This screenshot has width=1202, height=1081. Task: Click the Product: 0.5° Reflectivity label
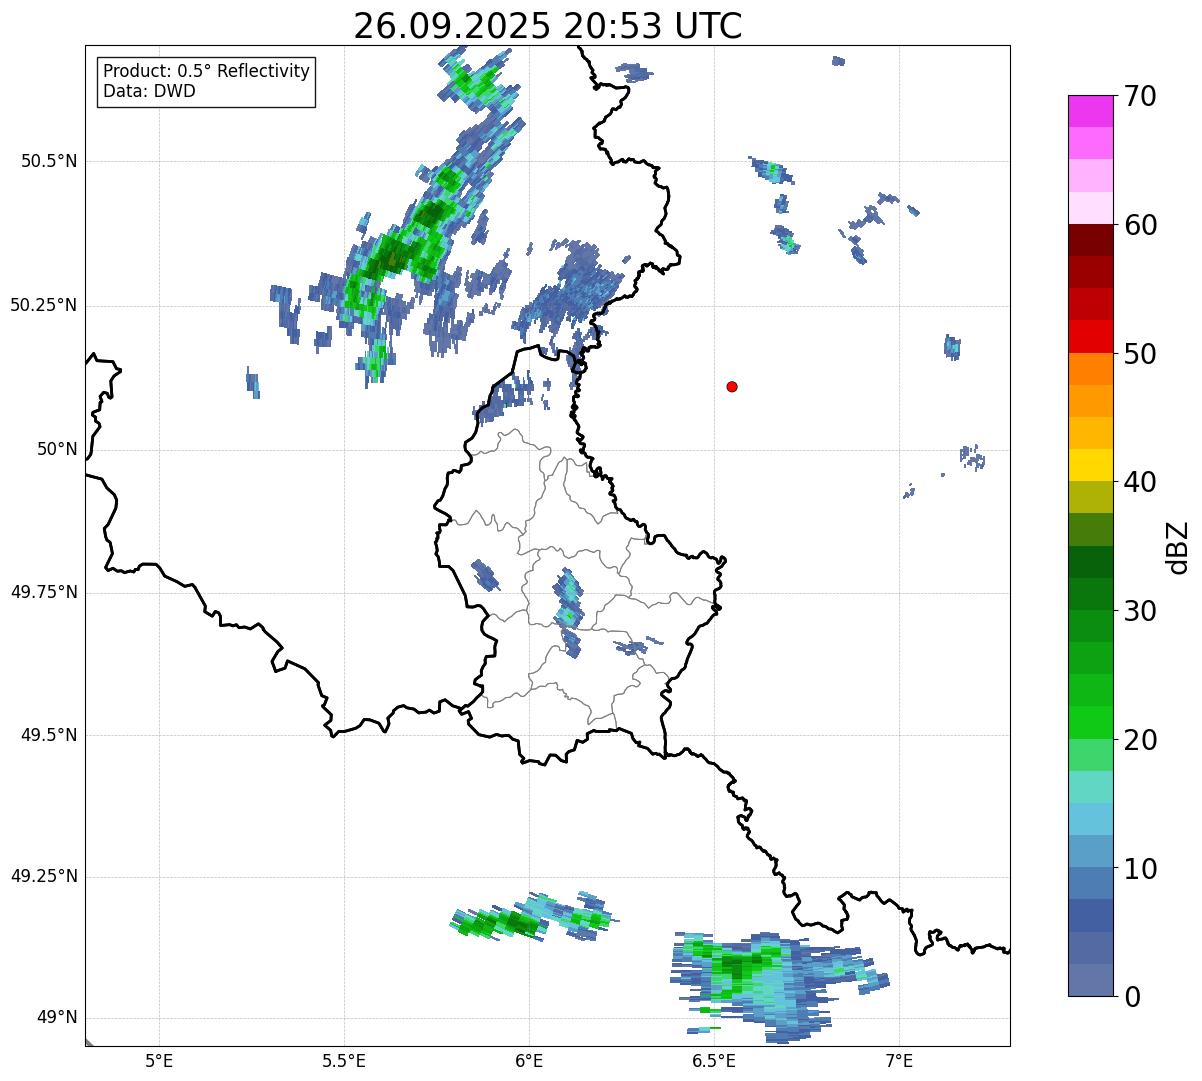(x=206, y=71)
